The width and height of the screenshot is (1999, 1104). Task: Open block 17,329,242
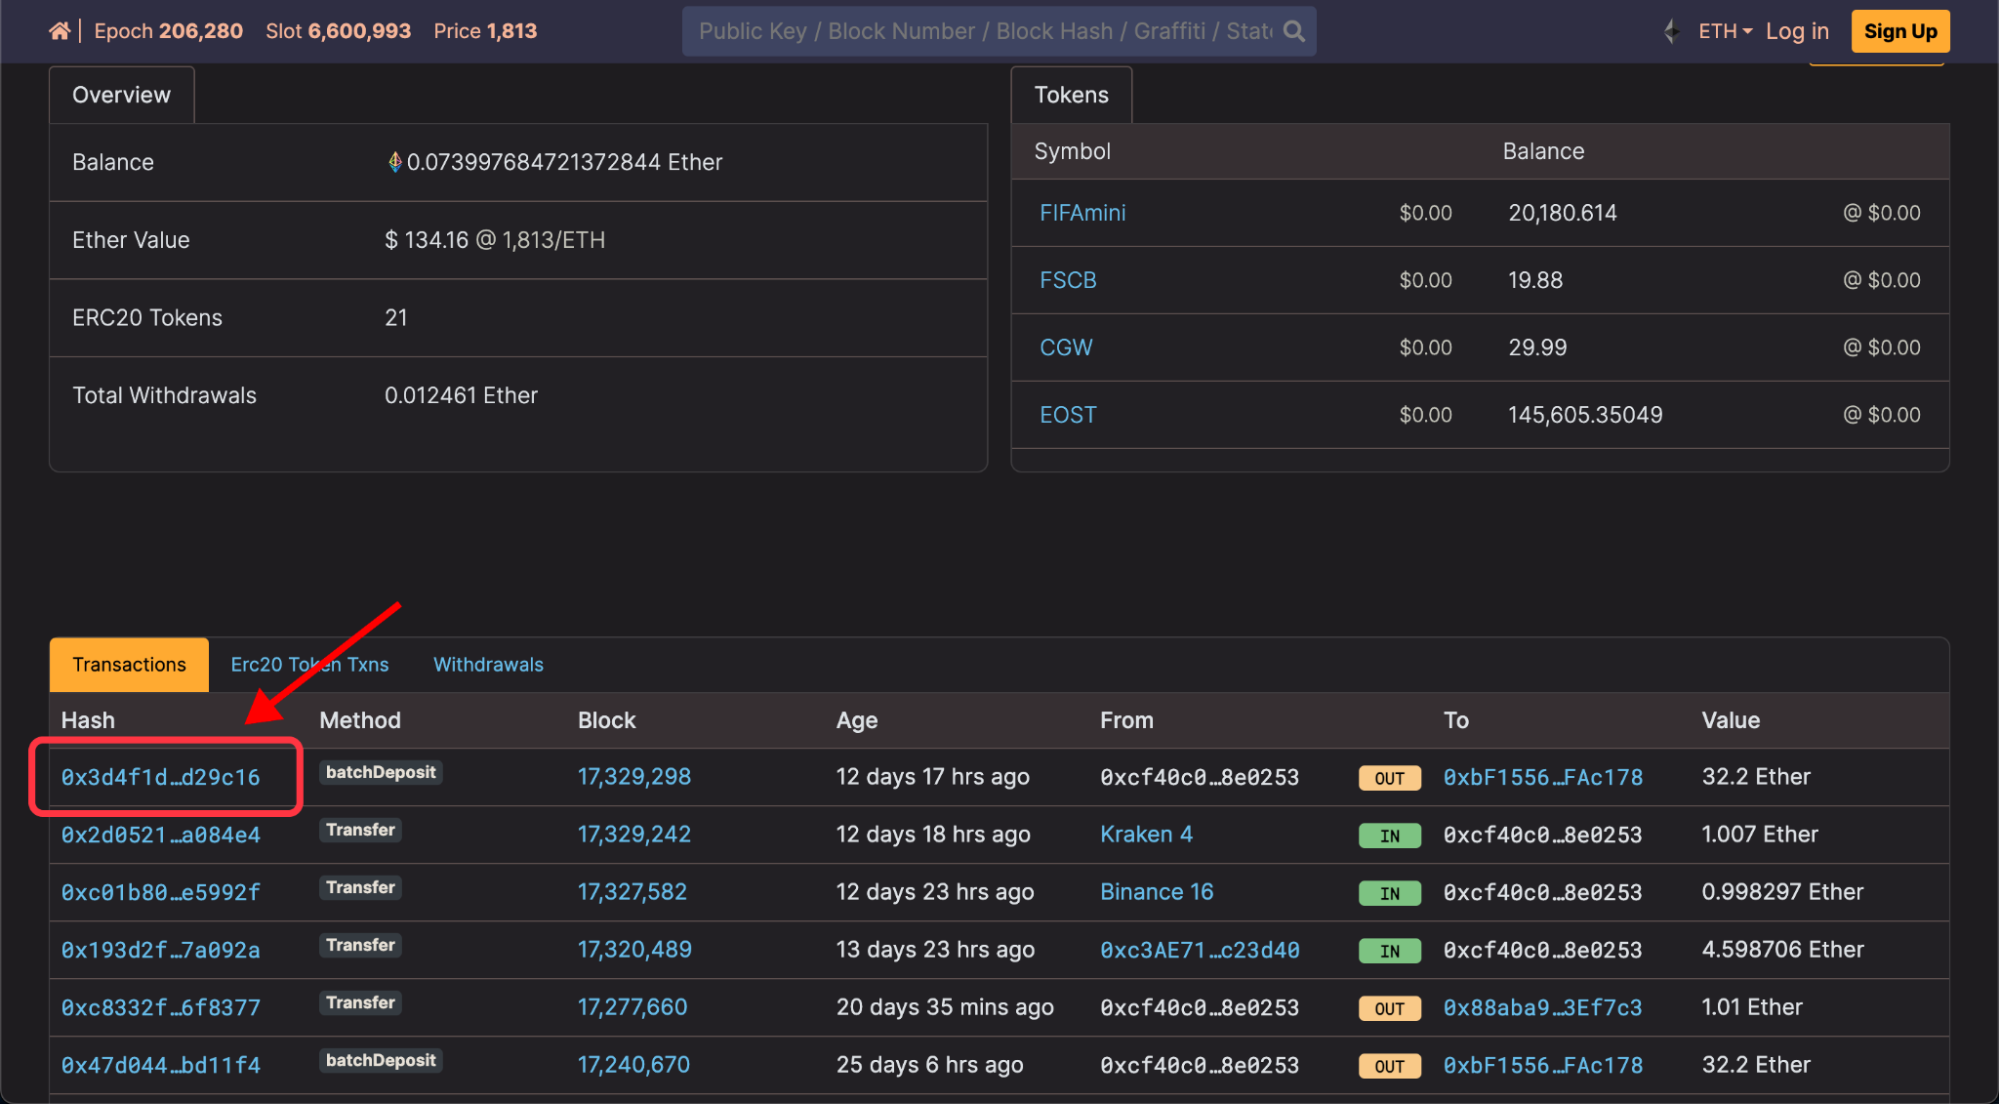click(634, 834)
